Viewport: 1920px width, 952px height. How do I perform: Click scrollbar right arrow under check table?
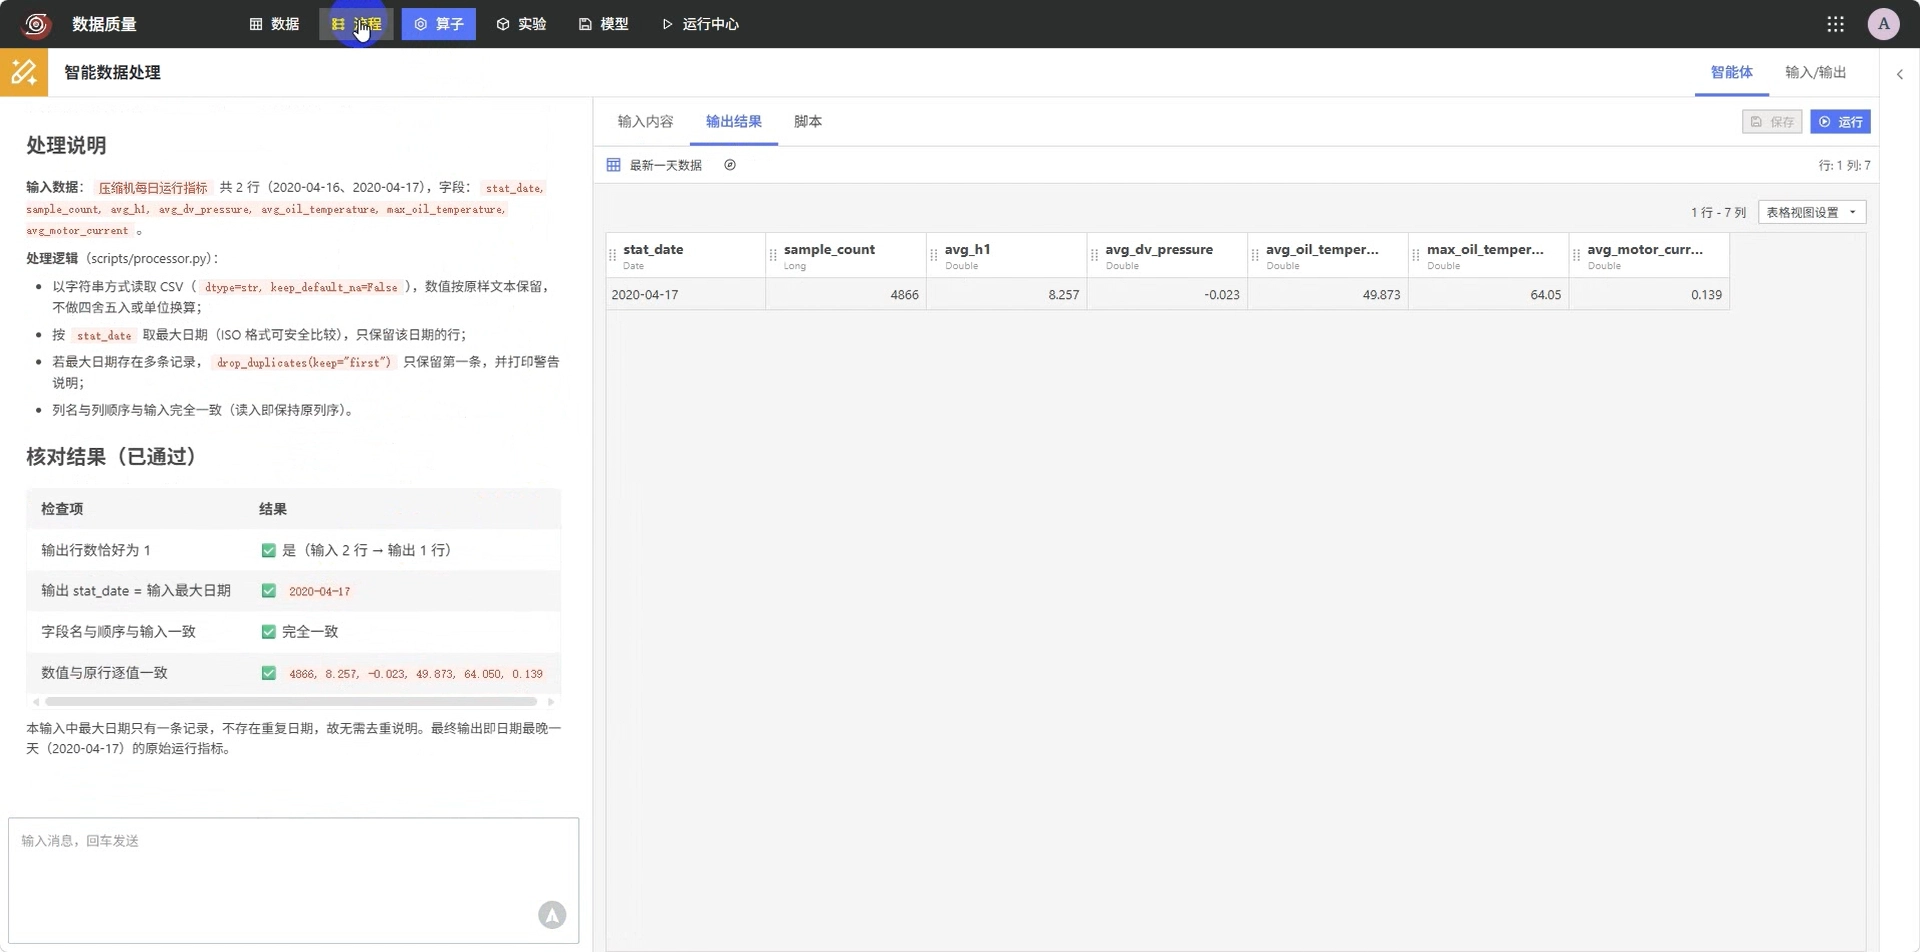coord(551,702)
